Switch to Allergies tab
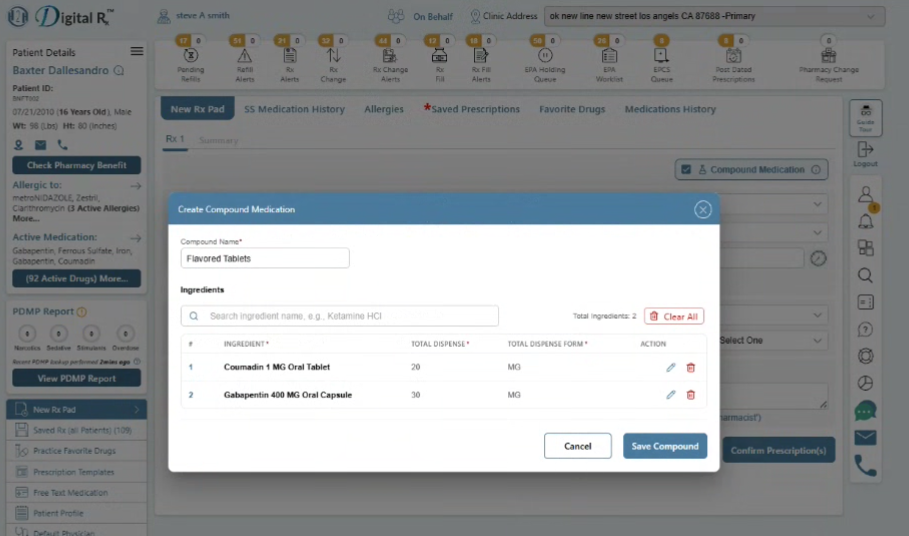Screen dimensions: 909x536 tap(384, 109)
